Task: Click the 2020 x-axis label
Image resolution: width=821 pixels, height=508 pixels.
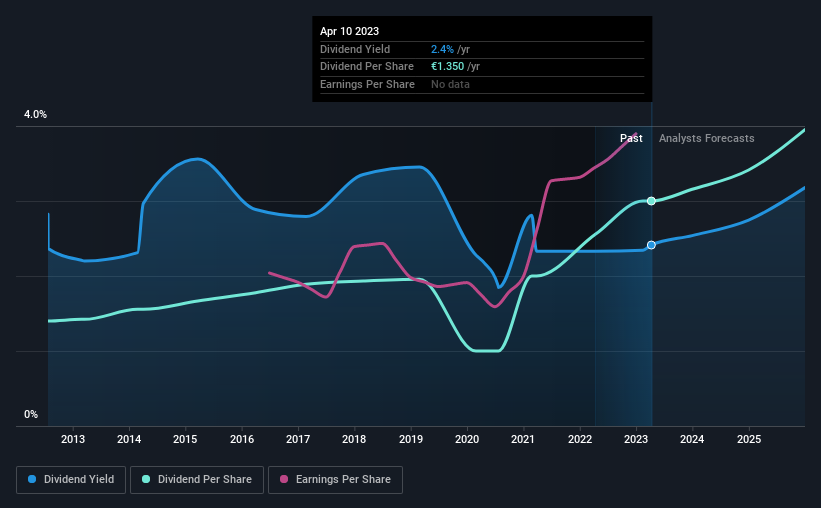Action: tap(467, 439)
